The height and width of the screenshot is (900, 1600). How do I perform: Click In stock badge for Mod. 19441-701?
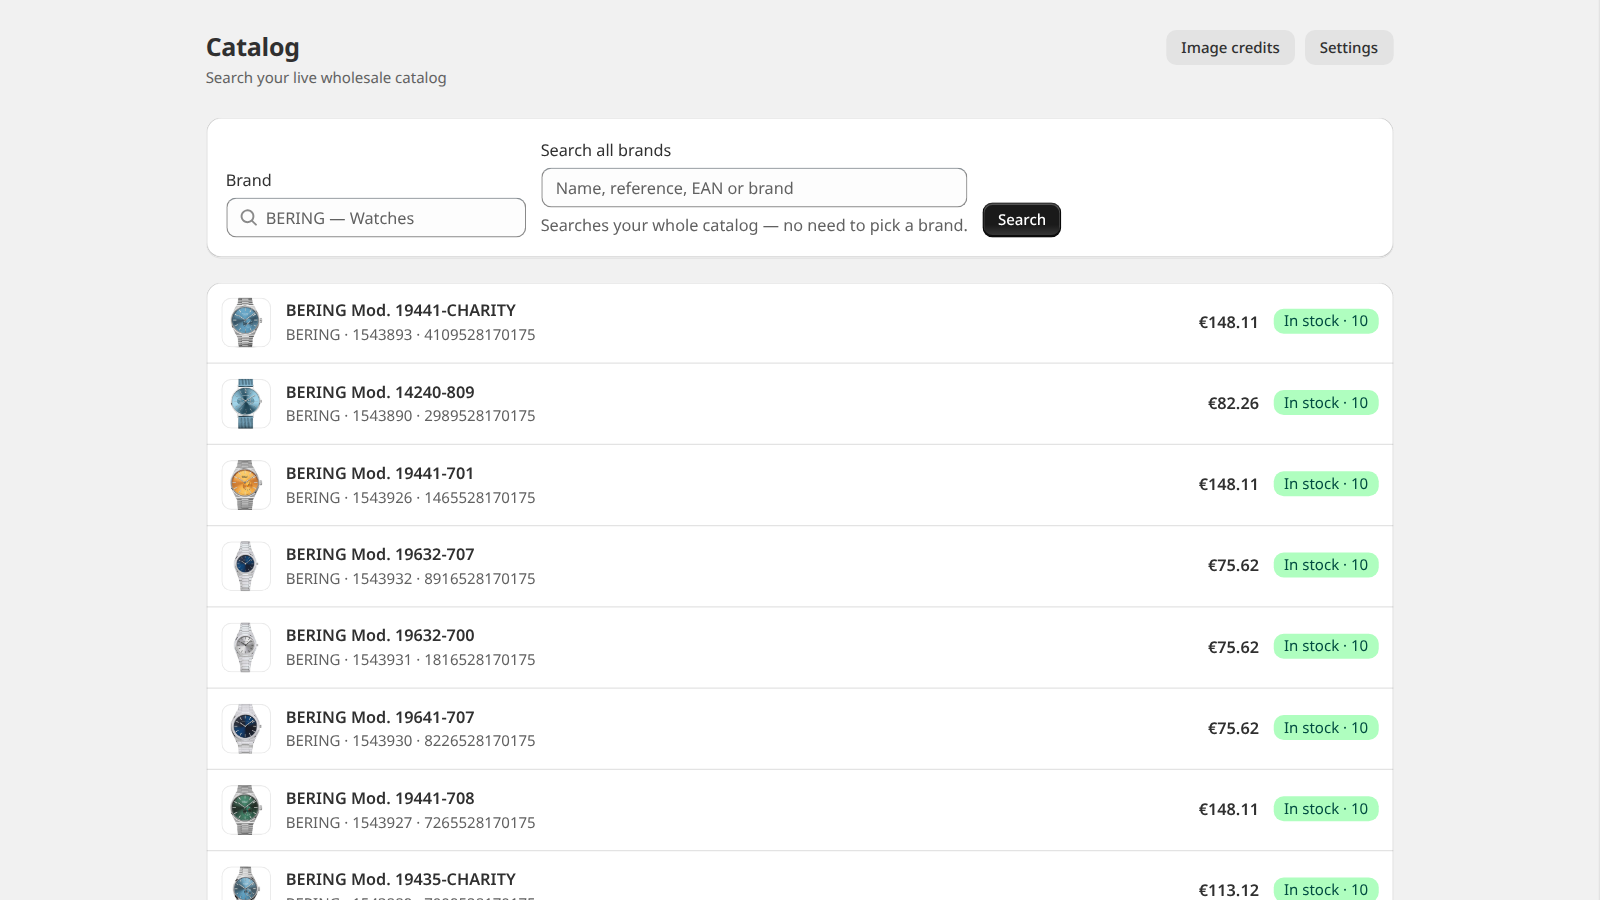point(1326,484)
